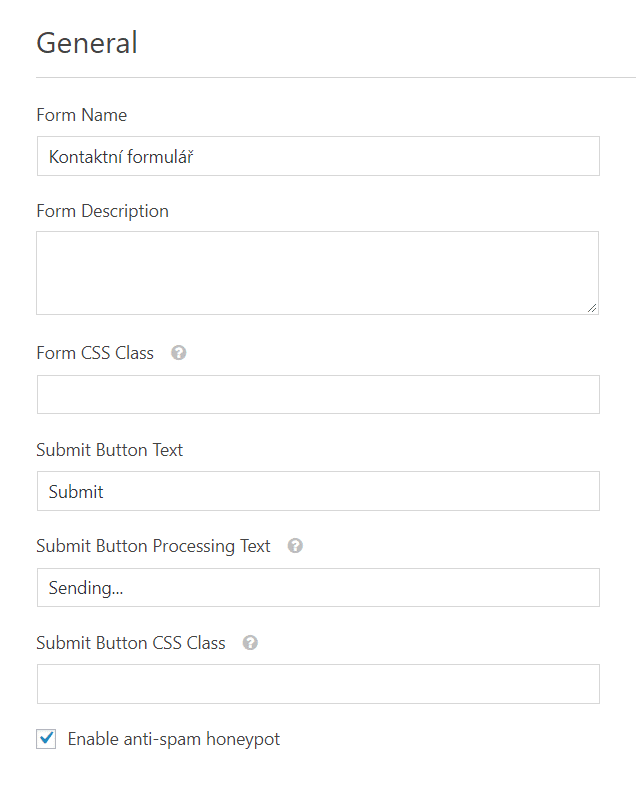Show help for Submit Button Processing Text
This screenshot has width=636, height=793.
(295, 546)
